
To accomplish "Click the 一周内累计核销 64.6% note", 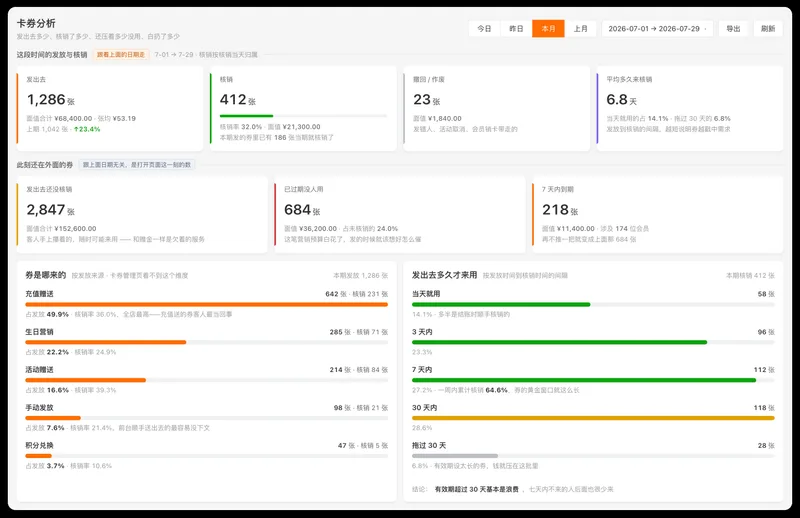I will pyautogui.click(x=472, y=390).
